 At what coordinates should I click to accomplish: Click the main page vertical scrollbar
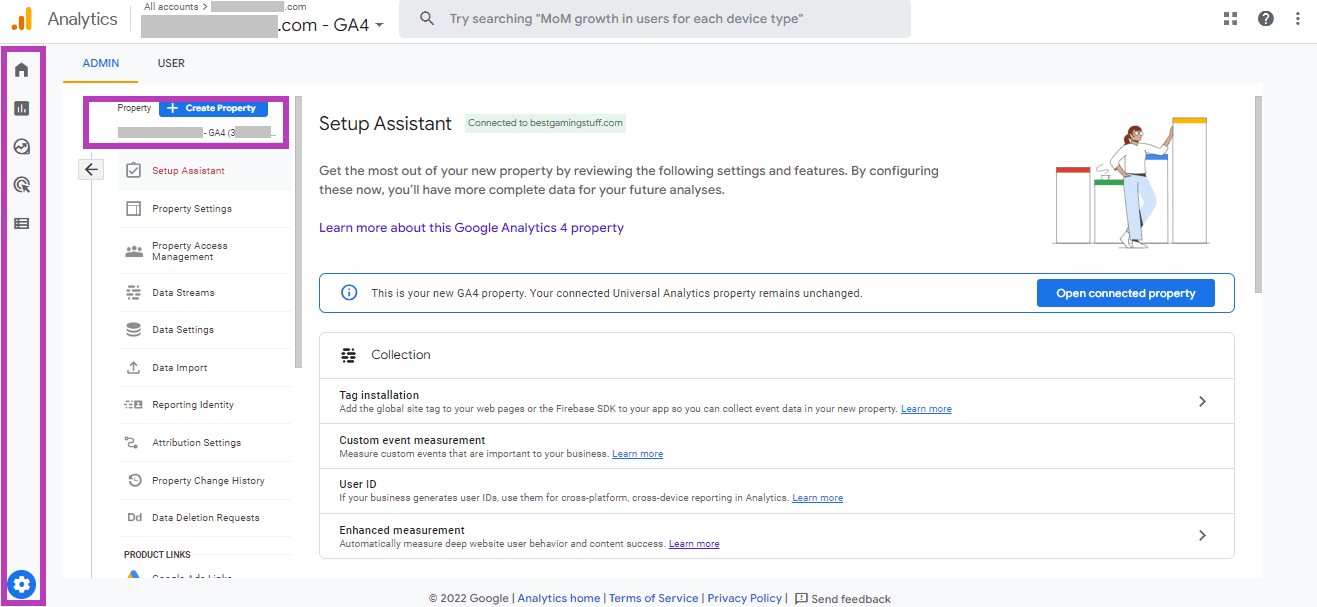click(1258, 195)
